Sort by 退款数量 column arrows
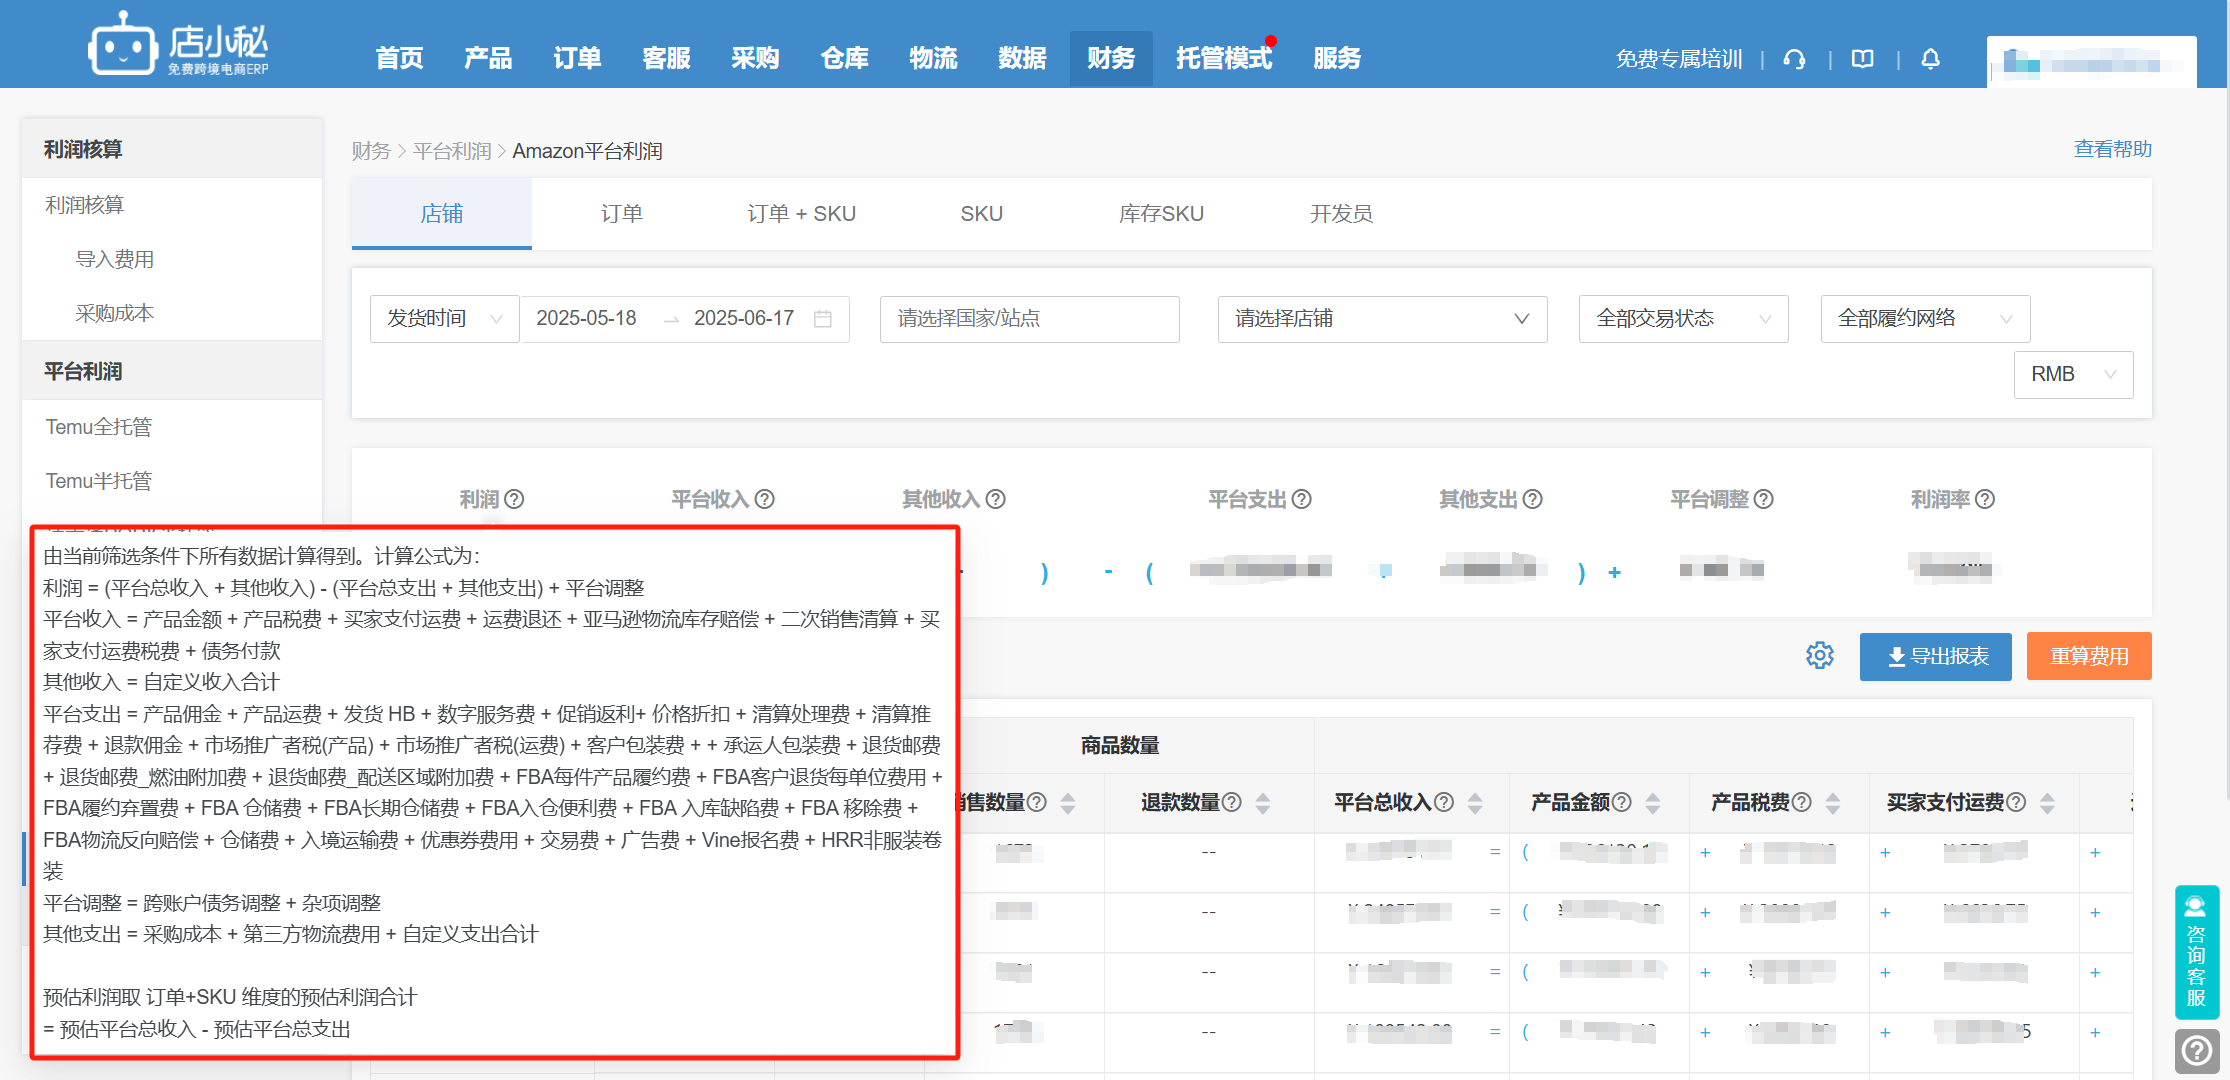 [x=1263, y=803]
